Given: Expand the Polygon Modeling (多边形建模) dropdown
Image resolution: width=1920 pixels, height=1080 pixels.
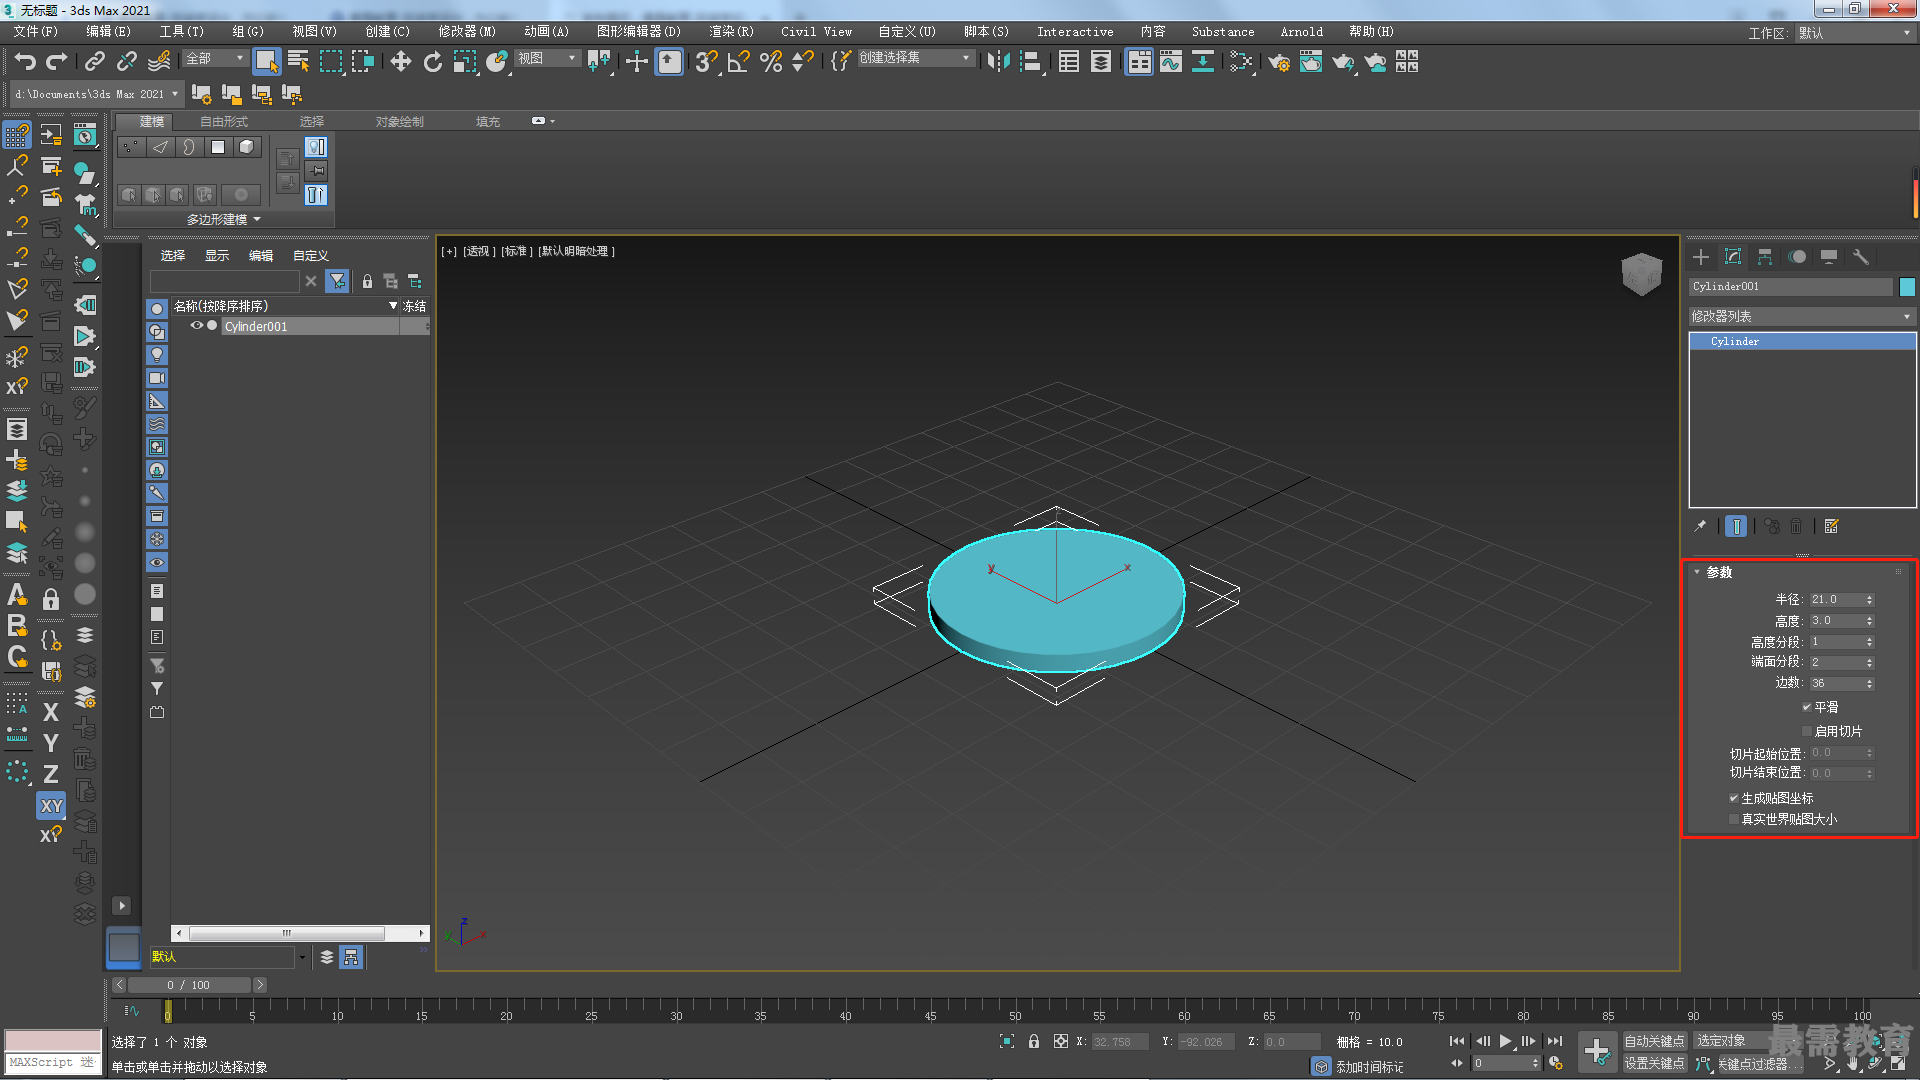Looking at the screenshot, I should 223,219.
